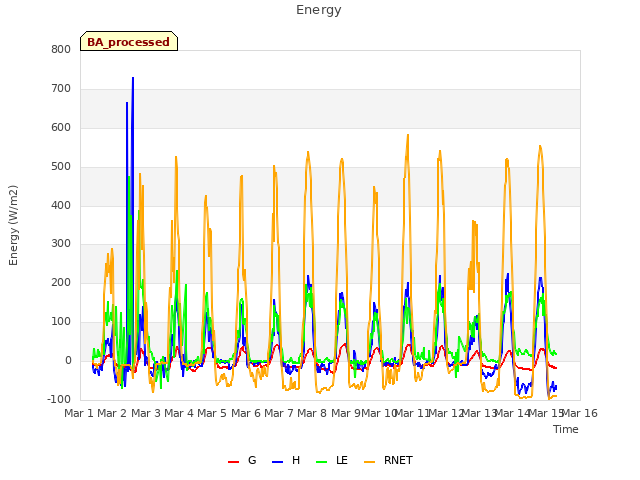640x480 pixels.
Task: Click the 600 y-axis tick value
Action: tap(61, 128)
